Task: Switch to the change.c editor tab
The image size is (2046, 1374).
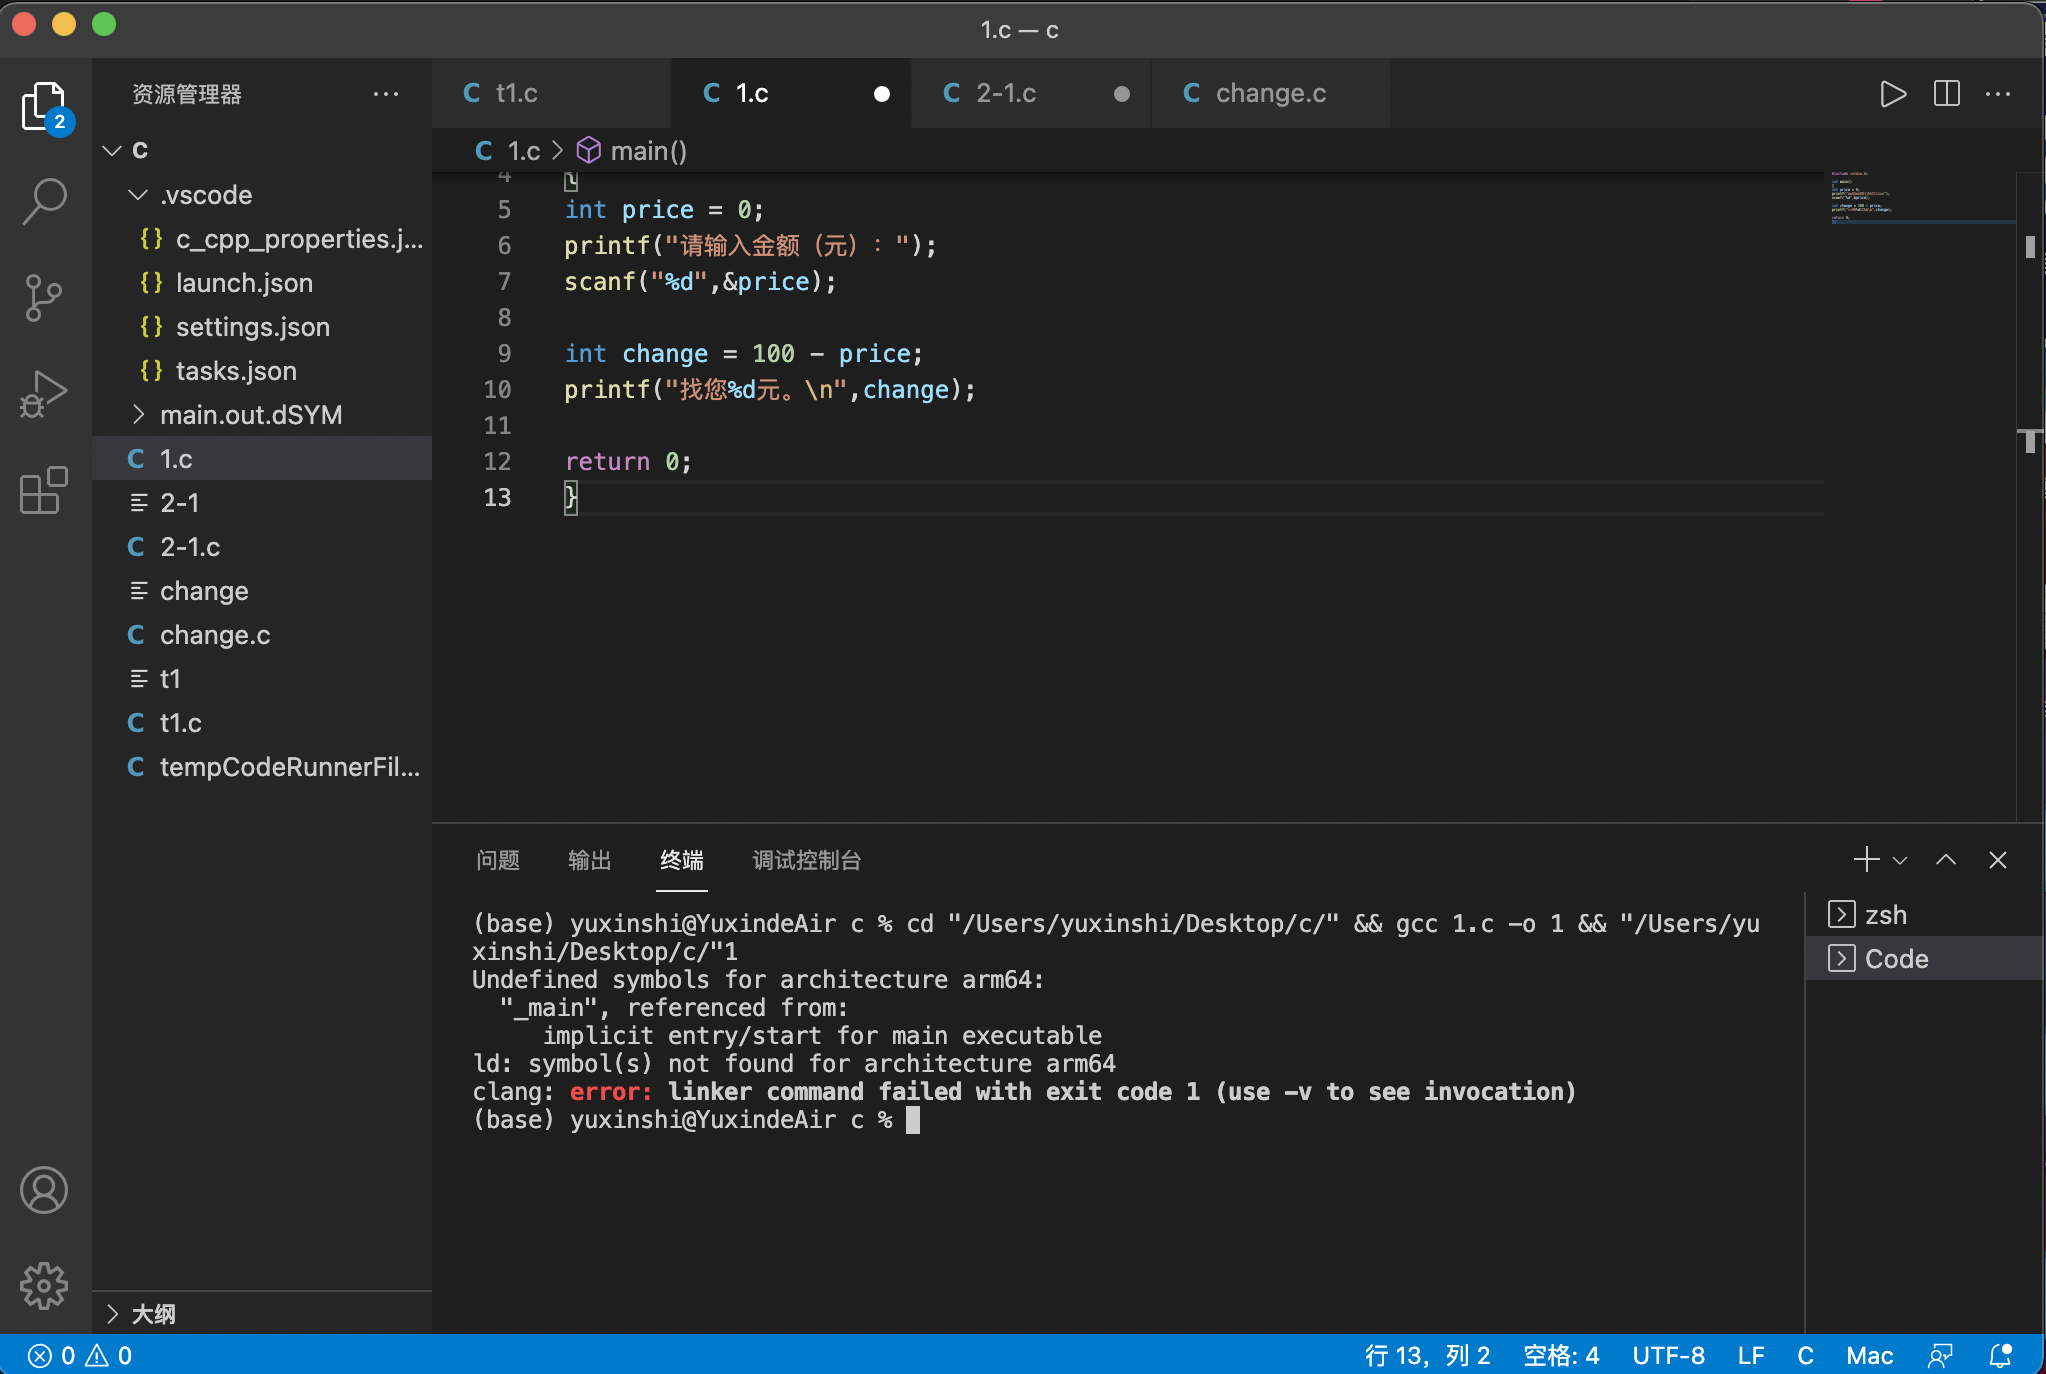Action: click(1270, 93)
